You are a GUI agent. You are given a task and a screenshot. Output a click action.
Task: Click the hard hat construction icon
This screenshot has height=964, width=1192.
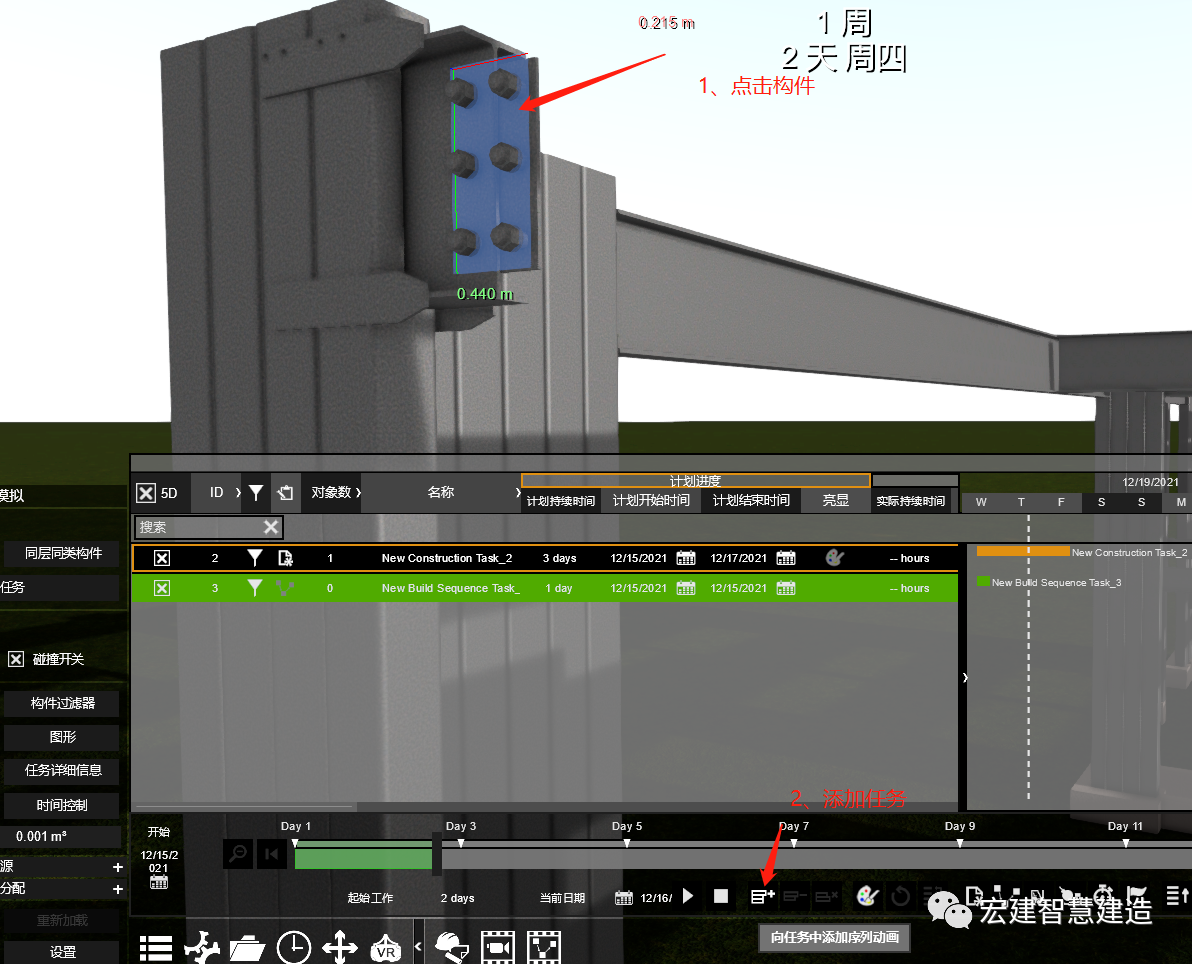452,947
